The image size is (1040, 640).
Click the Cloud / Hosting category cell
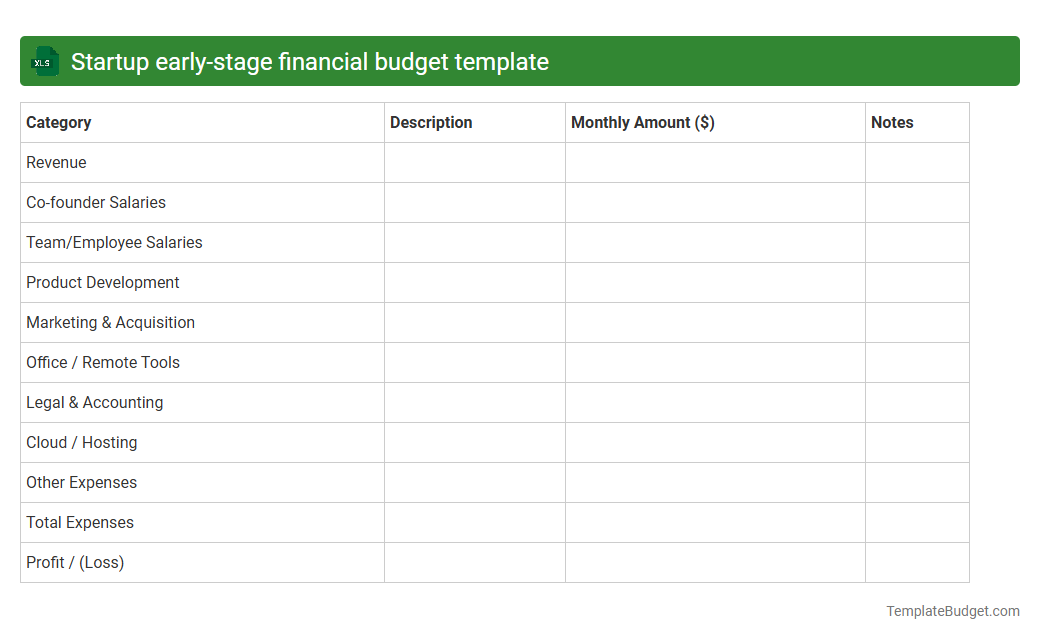tap(81, 442)
